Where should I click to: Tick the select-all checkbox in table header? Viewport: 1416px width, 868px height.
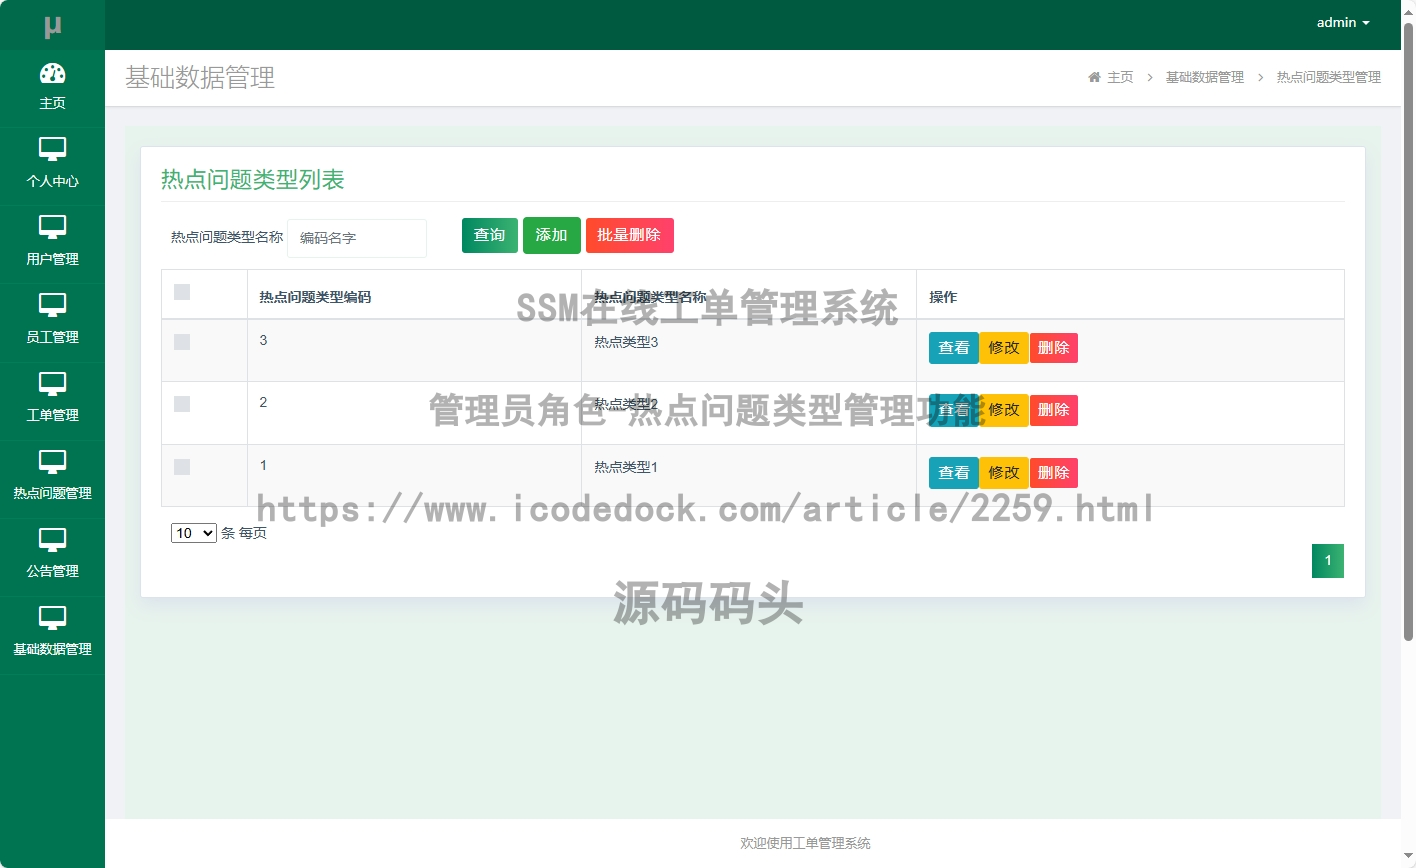point(182,292)
